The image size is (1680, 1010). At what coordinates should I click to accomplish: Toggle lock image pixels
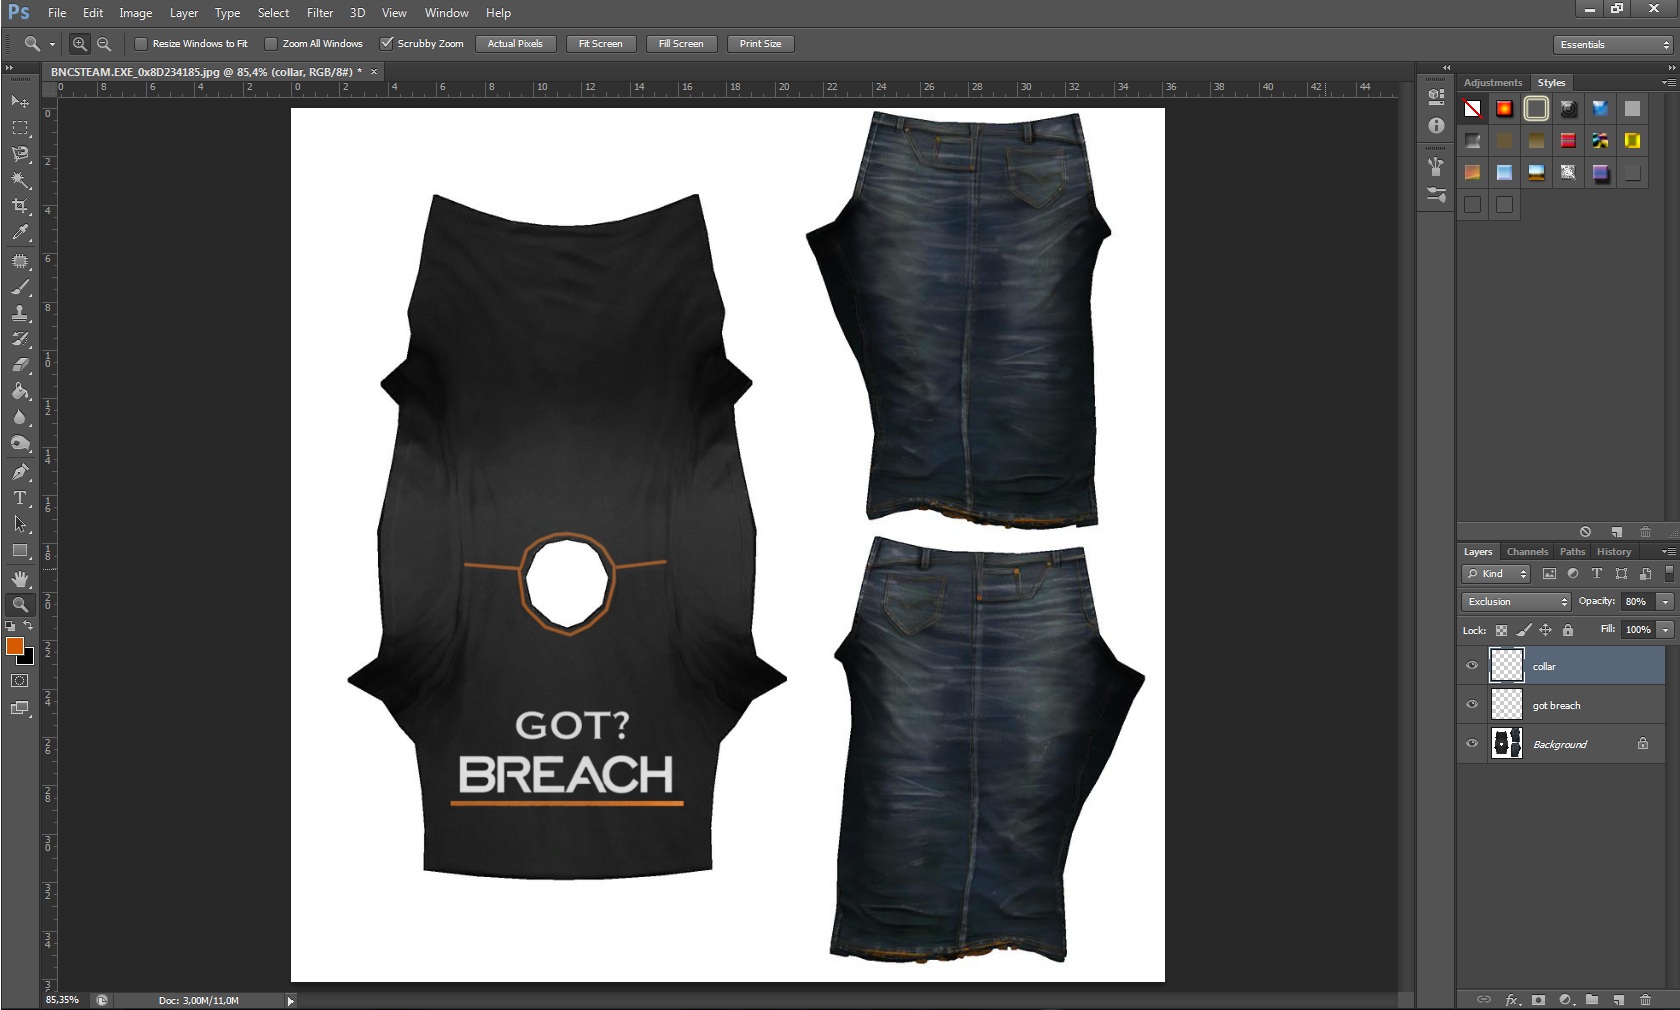1523,630
